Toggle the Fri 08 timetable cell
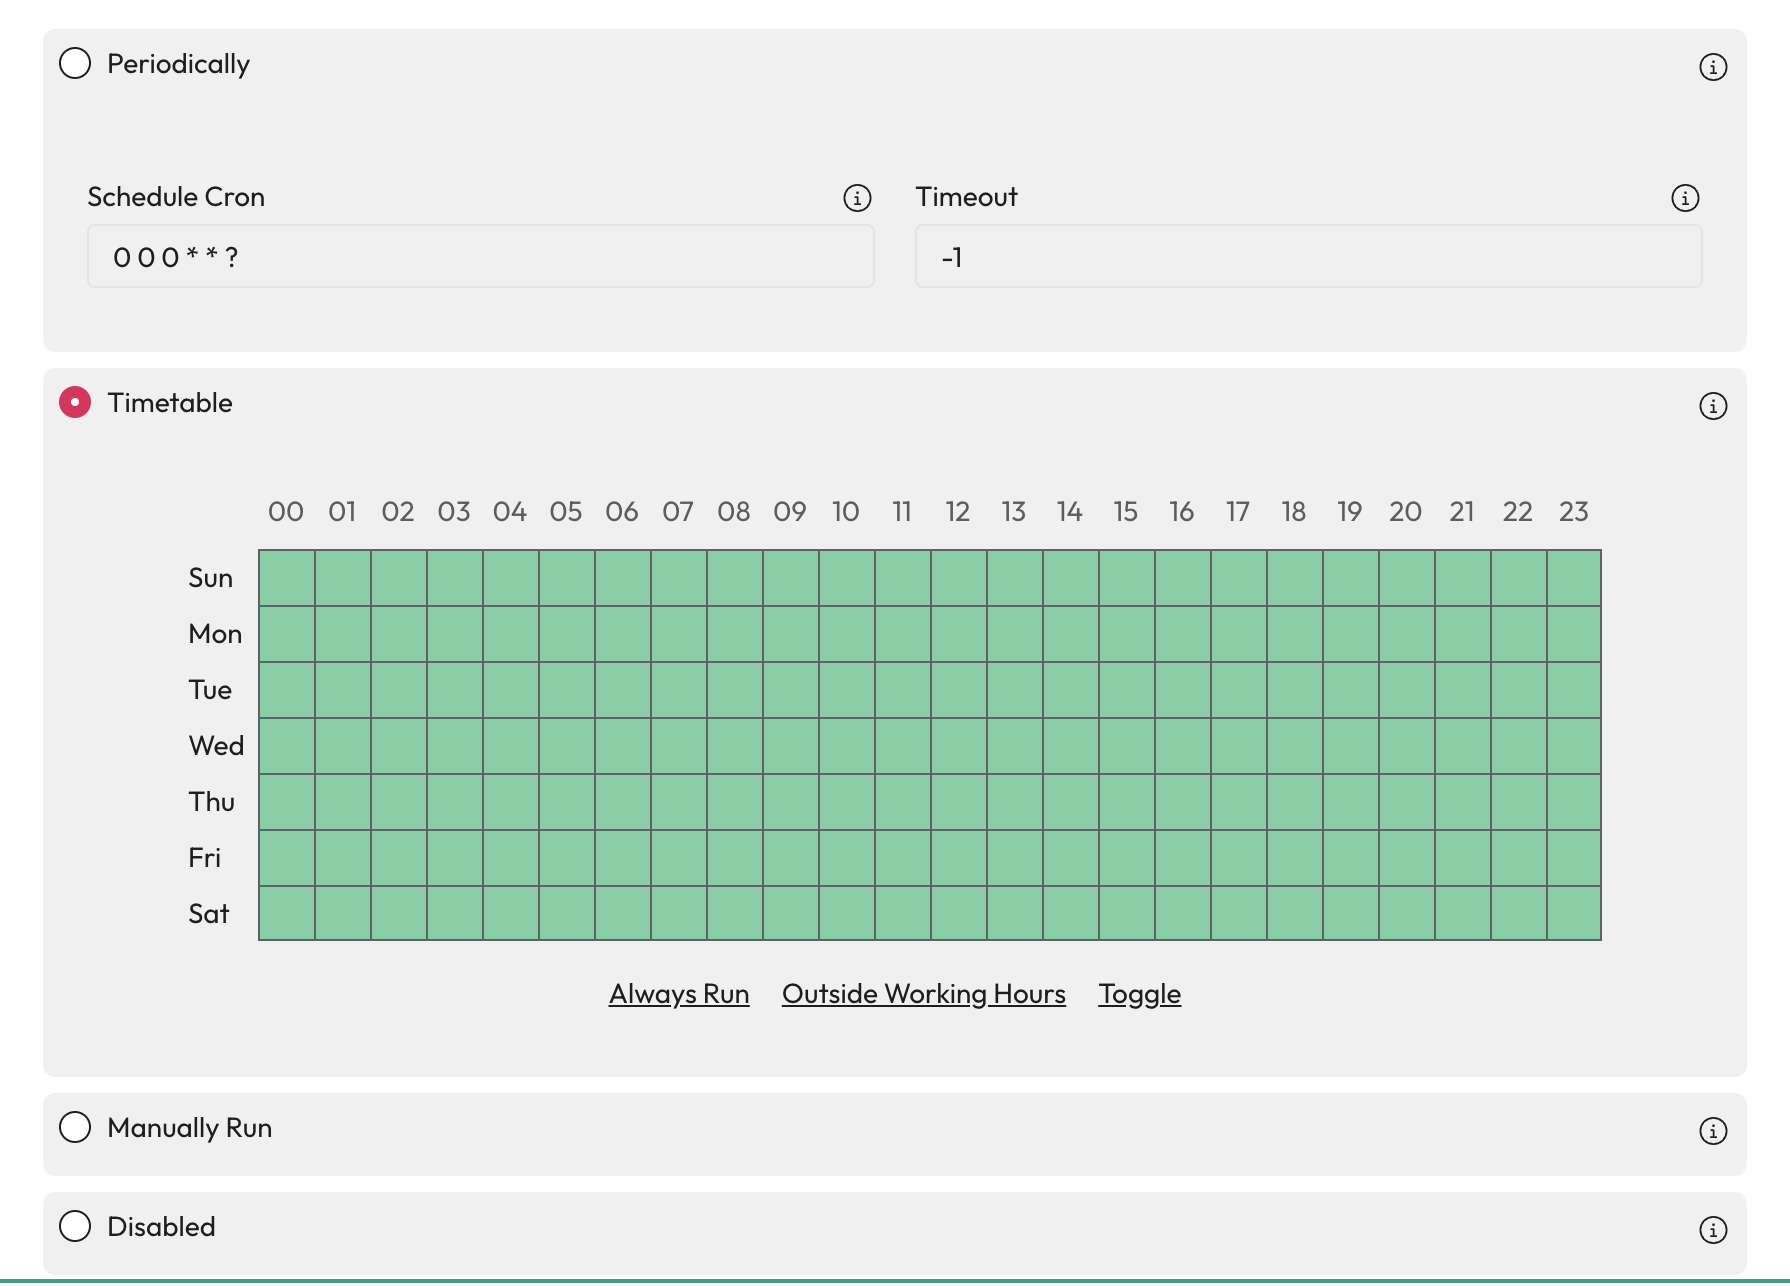Image resolution: width=1790 pixels, height=1286 pixels. [735, 858]
